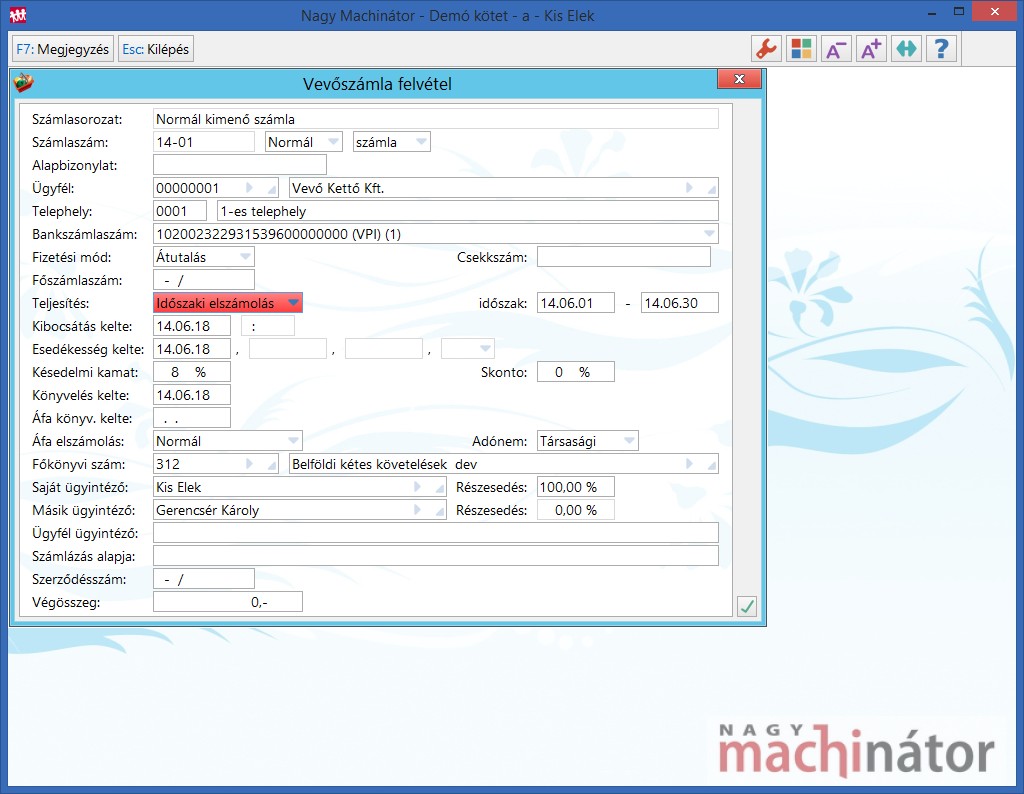1024x794 pixels.
Task: Confirm form with green checkmark icon
Action: (x=746, y=605)
